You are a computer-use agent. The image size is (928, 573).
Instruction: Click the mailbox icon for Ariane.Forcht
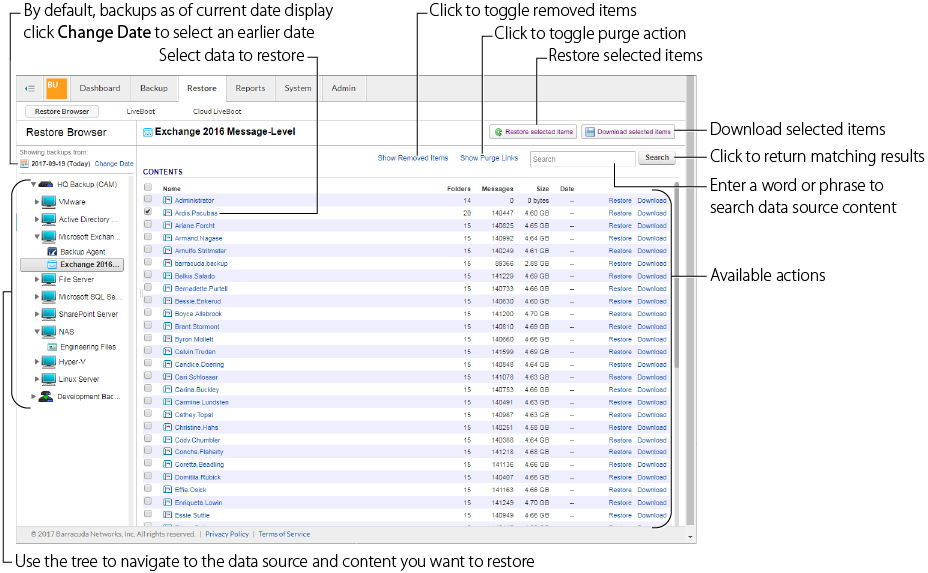(167, 226)
